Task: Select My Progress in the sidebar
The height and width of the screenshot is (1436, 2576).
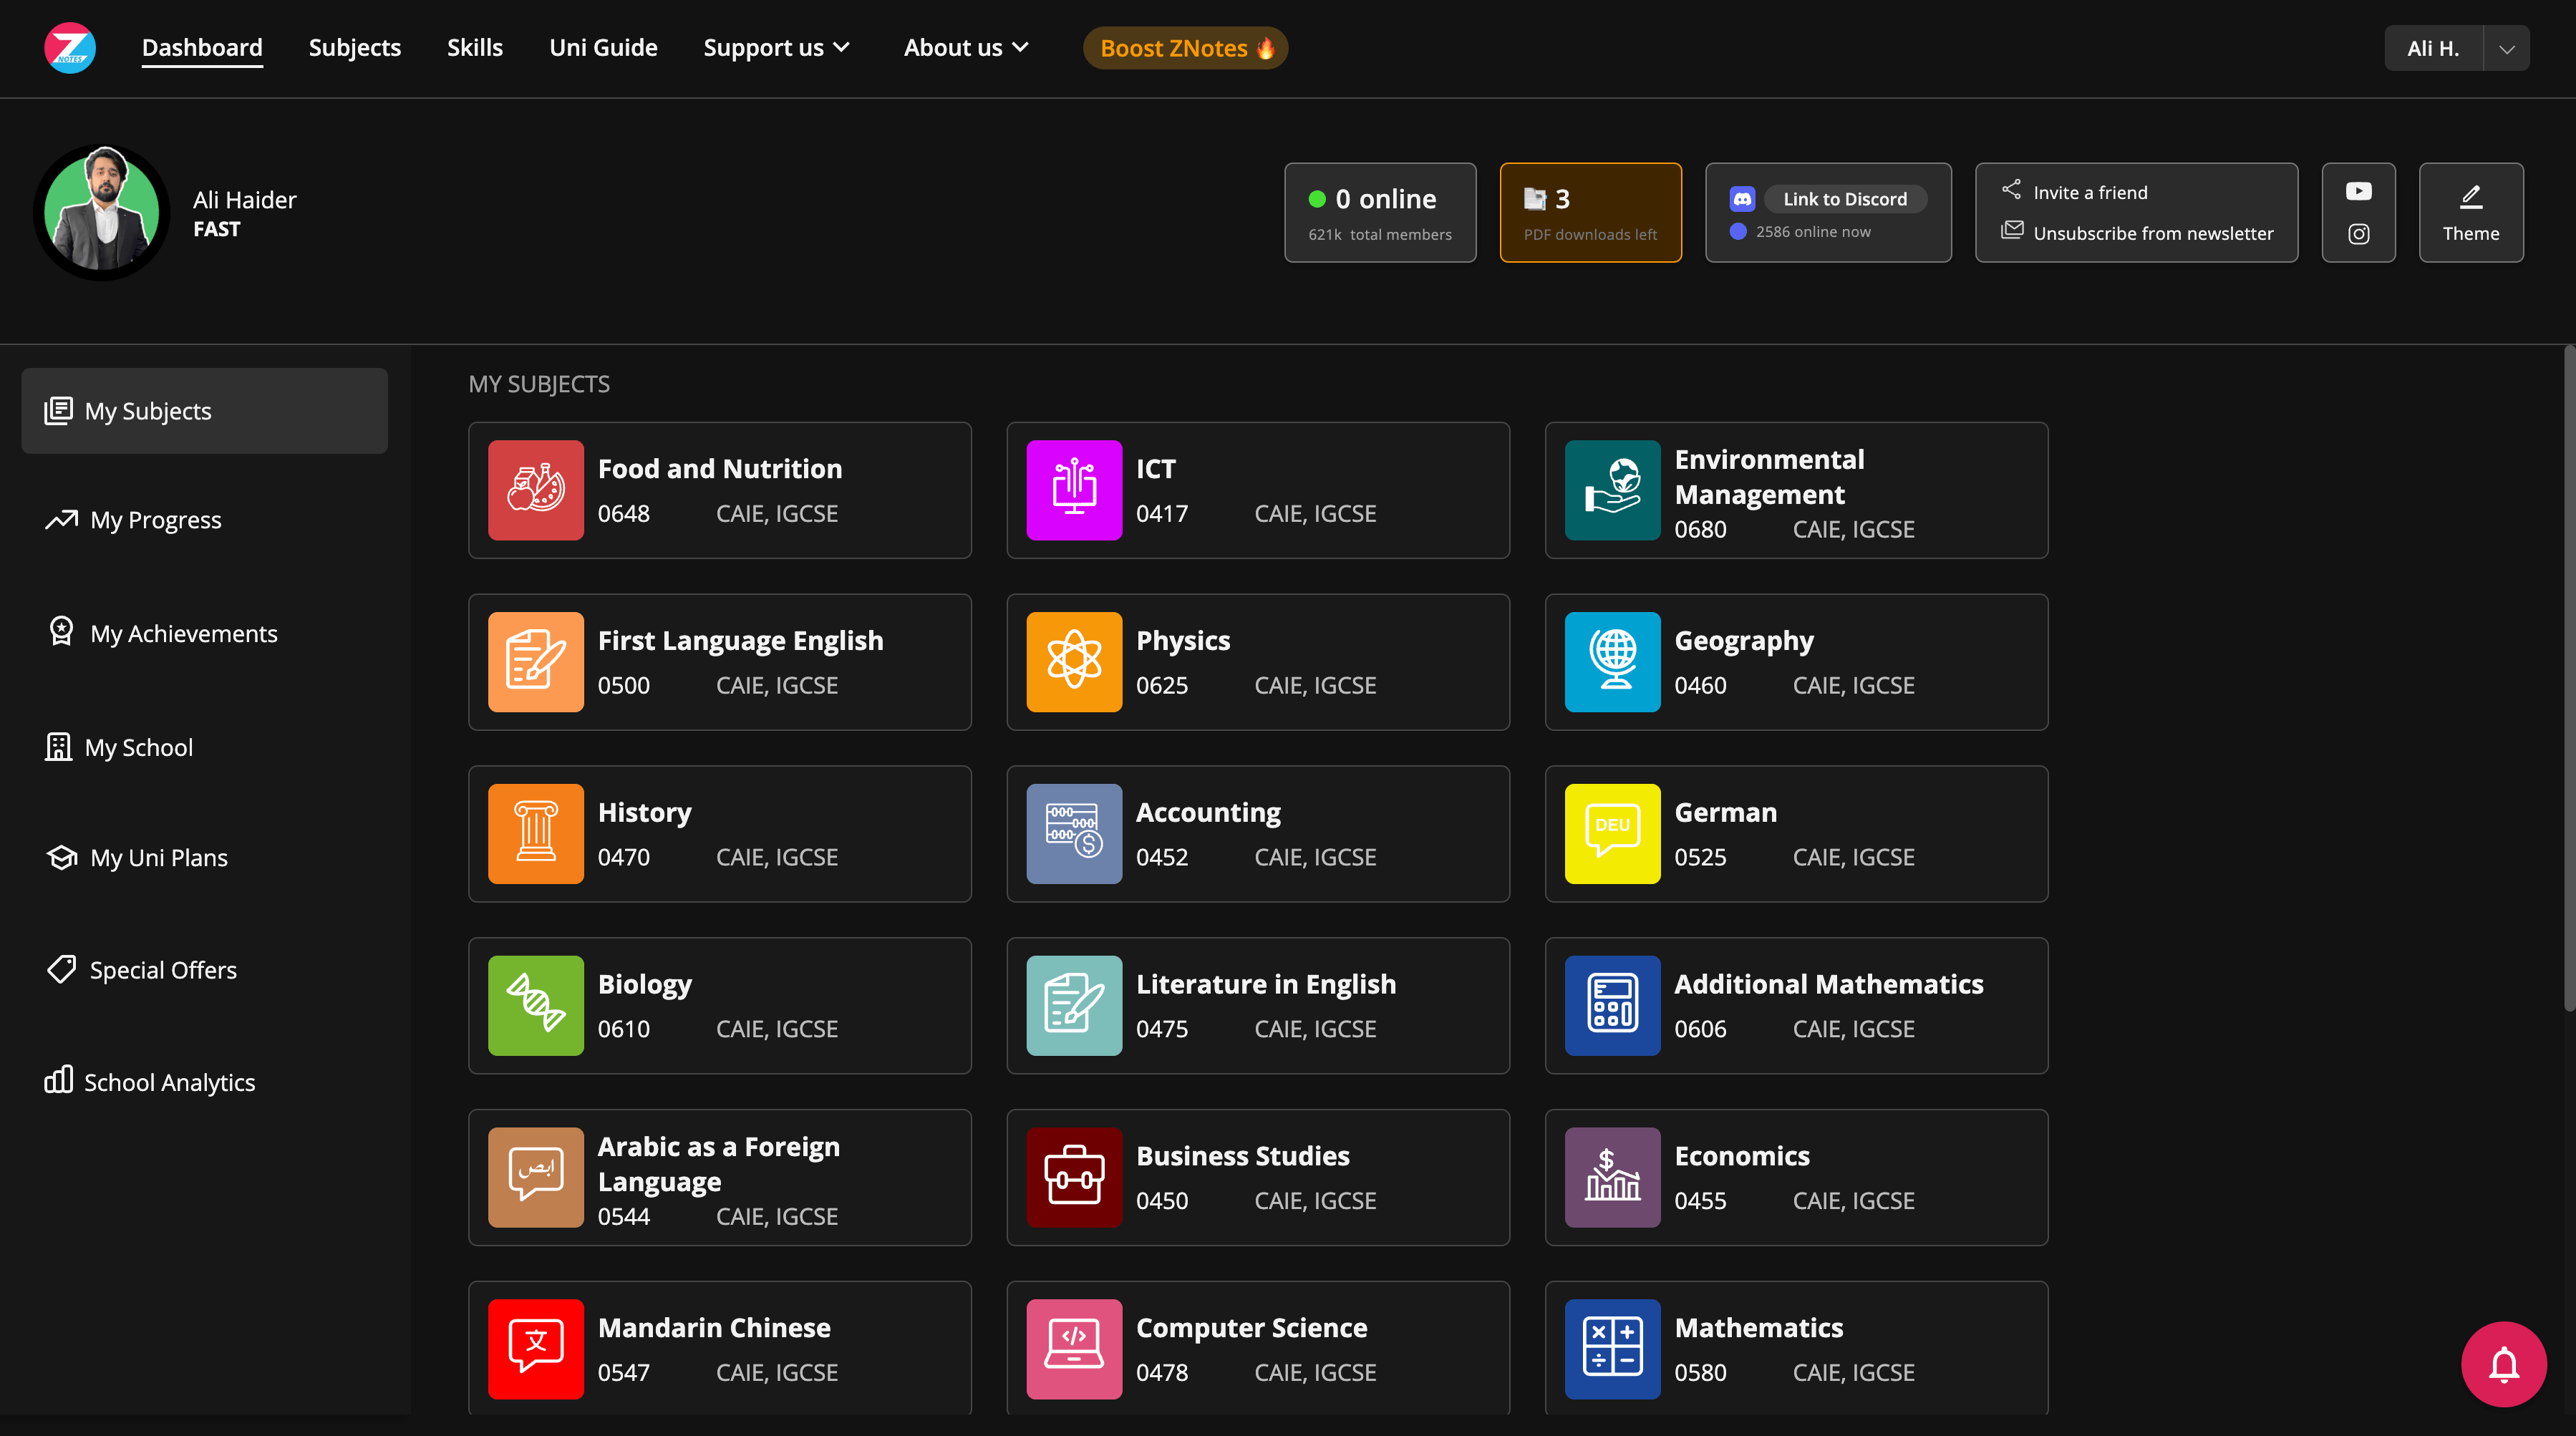Action: (x=155, y=520)
